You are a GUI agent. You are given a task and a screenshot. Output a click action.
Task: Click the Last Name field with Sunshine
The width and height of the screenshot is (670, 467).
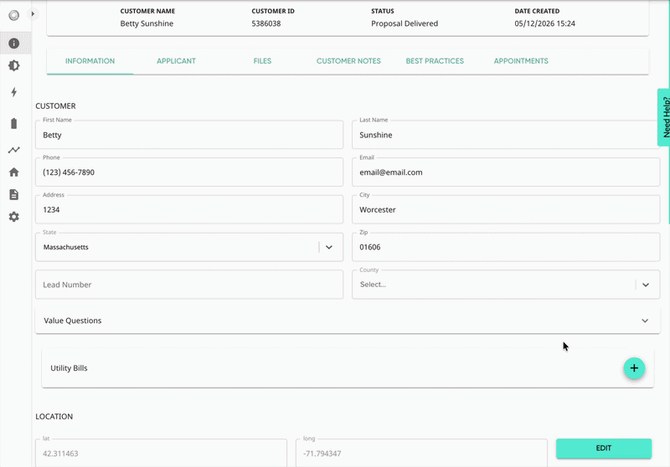pyautogui.click(x=506, y=135)
